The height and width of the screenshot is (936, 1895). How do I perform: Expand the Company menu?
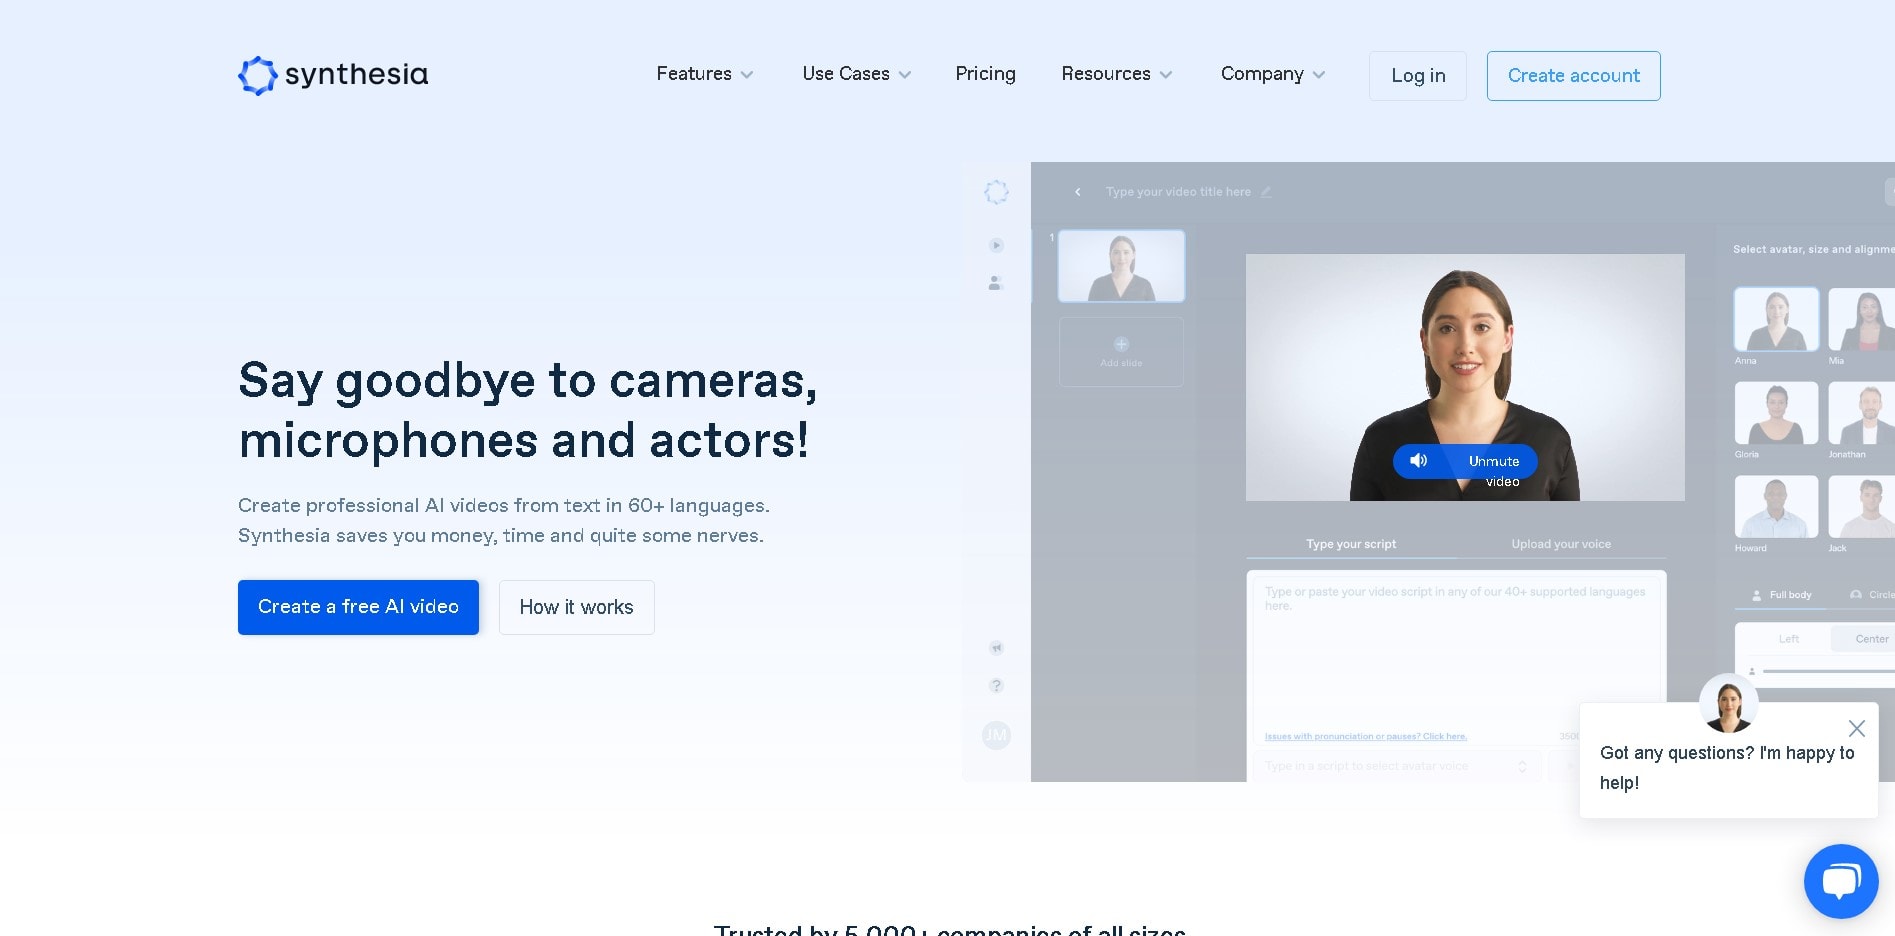click(x=1272, y=74)
